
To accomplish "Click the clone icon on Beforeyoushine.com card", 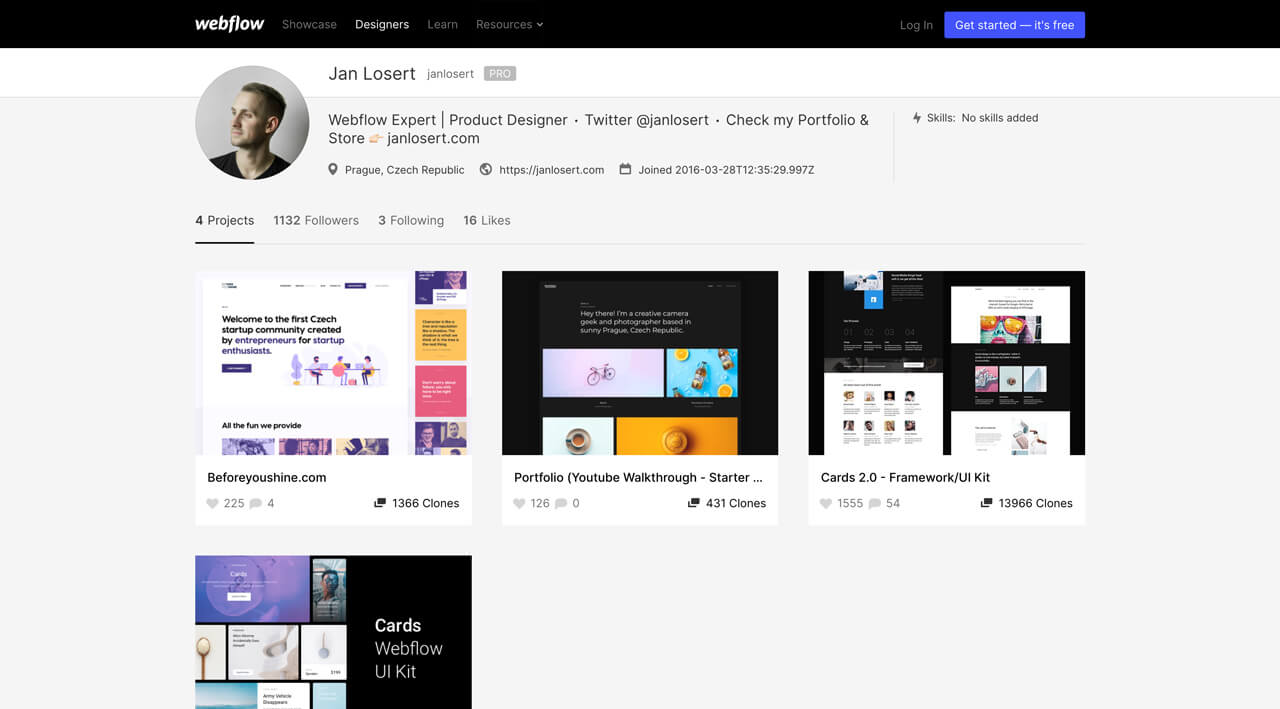I will coord(380,503).
